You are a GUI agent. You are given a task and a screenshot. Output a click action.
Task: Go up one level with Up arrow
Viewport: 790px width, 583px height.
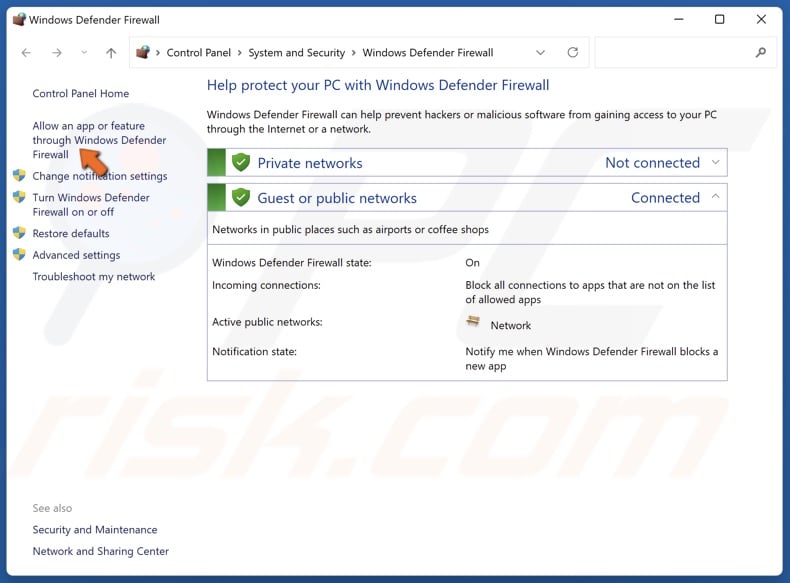111,52
